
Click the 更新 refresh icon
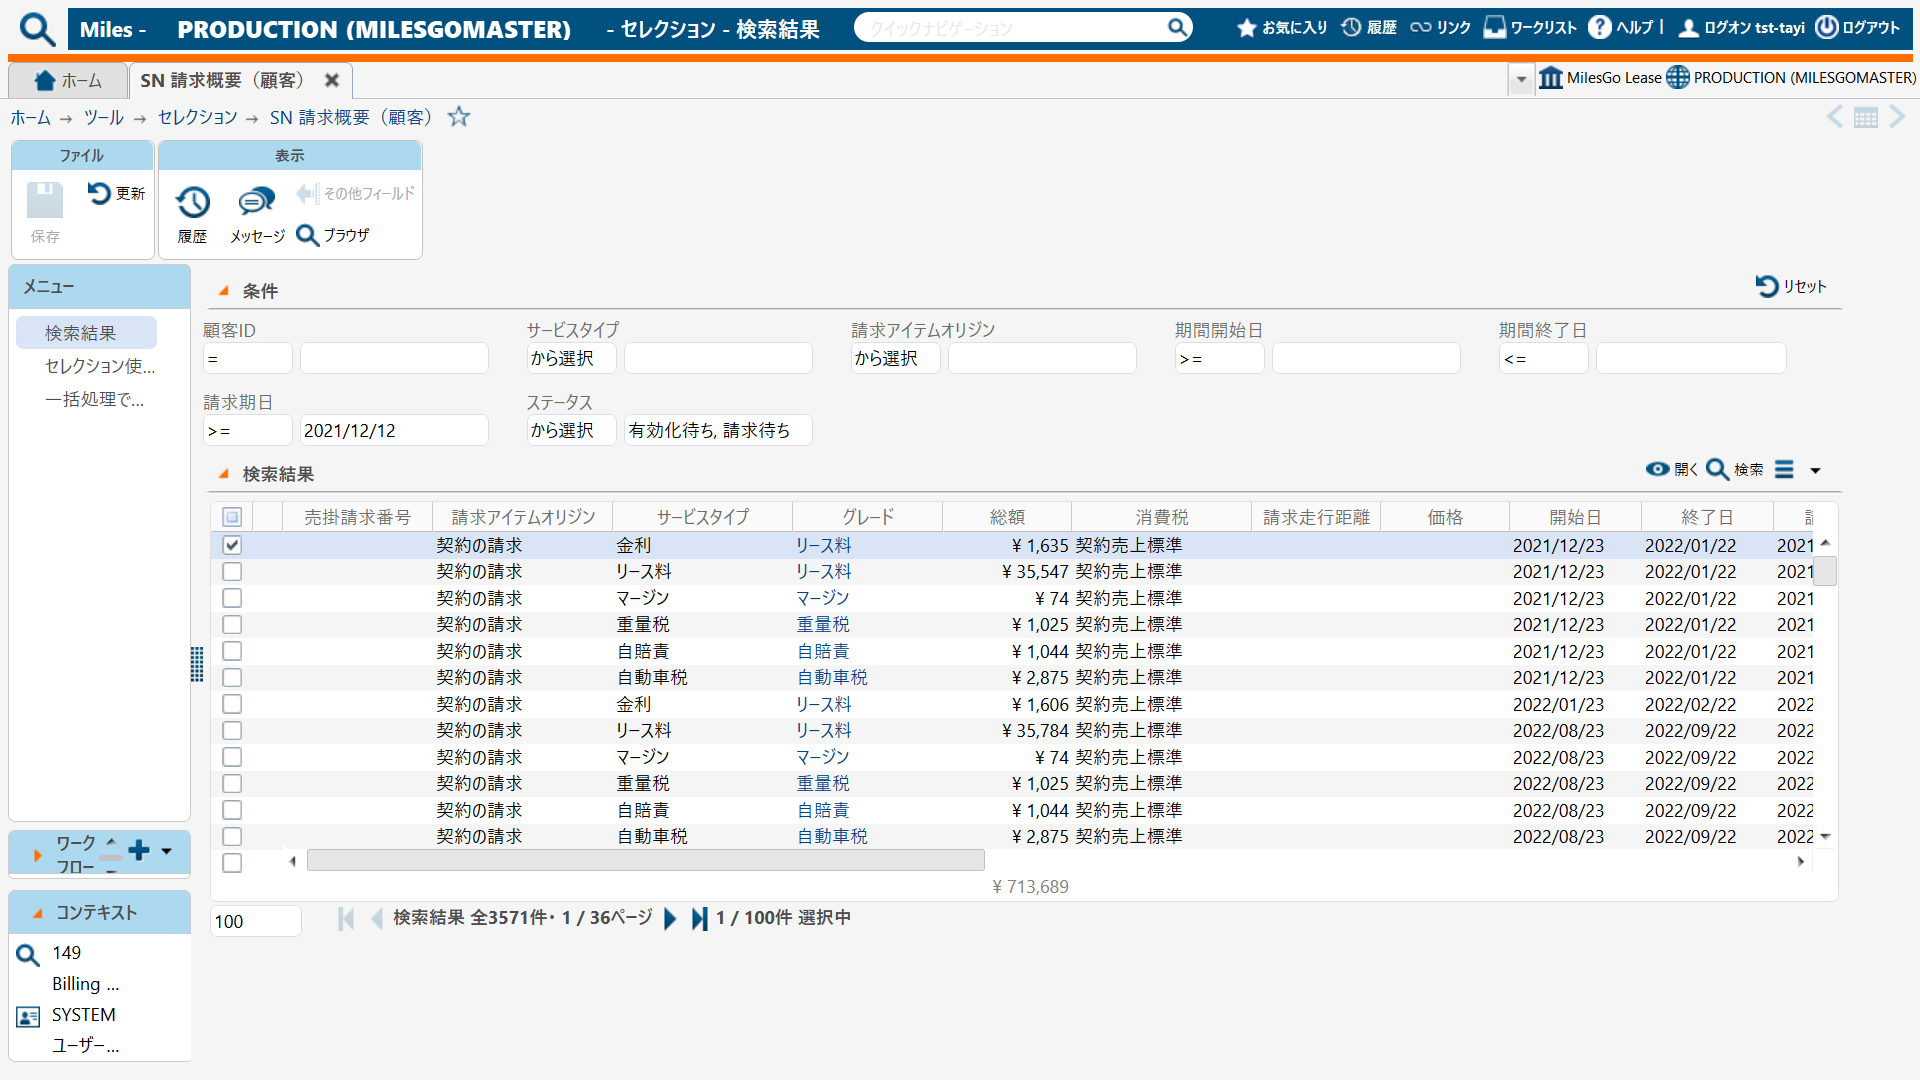pyautogui.click(x=99, y=192)
